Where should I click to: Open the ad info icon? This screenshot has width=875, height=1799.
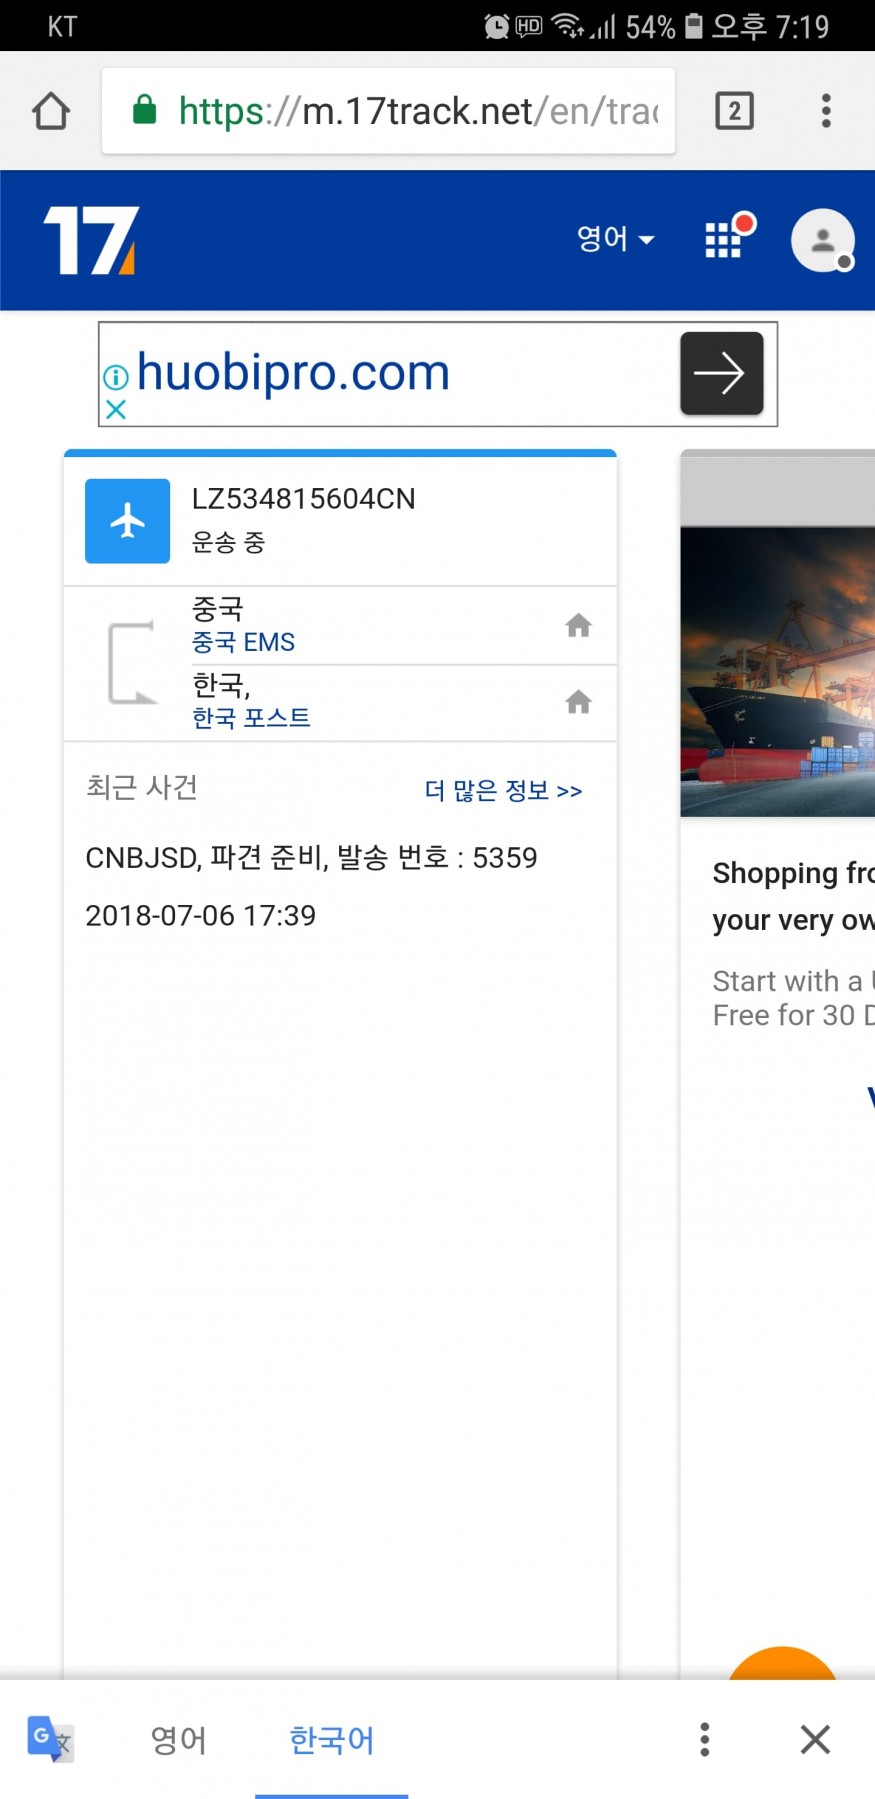[116, 377]
